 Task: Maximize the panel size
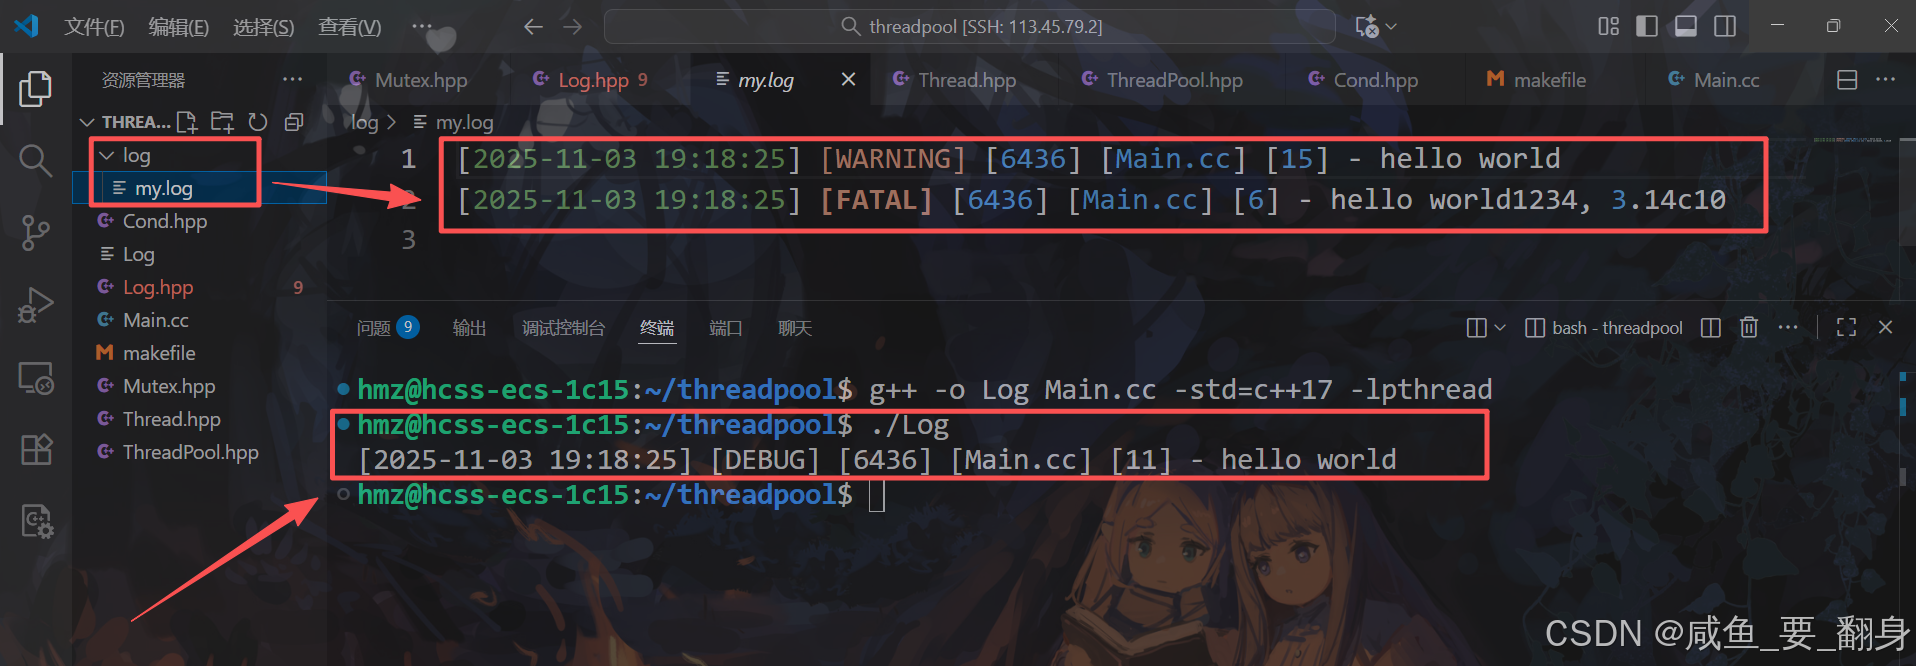point(1847,328)
